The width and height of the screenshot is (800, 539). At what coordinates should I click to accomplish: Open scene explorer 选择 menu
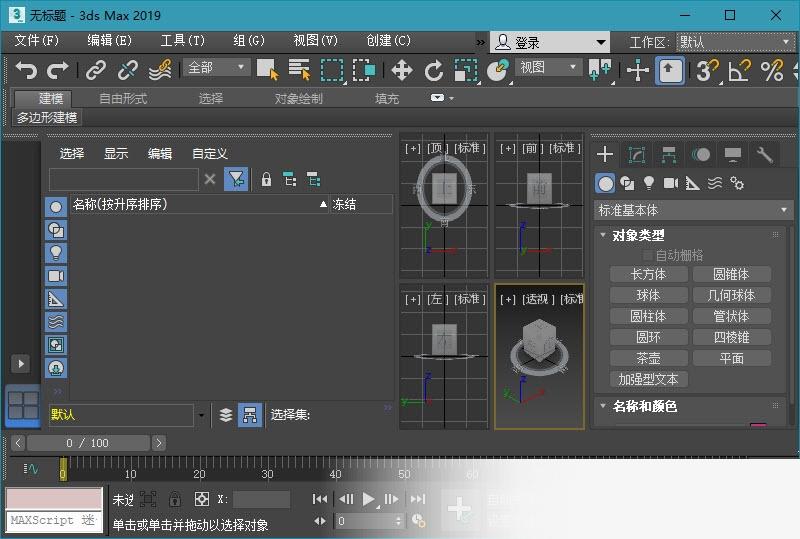72,154
